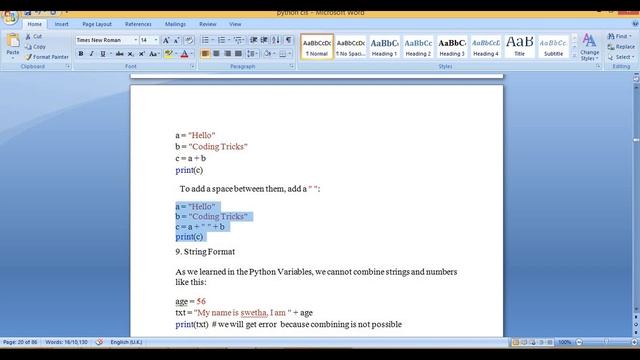This screenshot has height=360, width=640.
Task: Increase paragraph indent
Action: (264, 40)
